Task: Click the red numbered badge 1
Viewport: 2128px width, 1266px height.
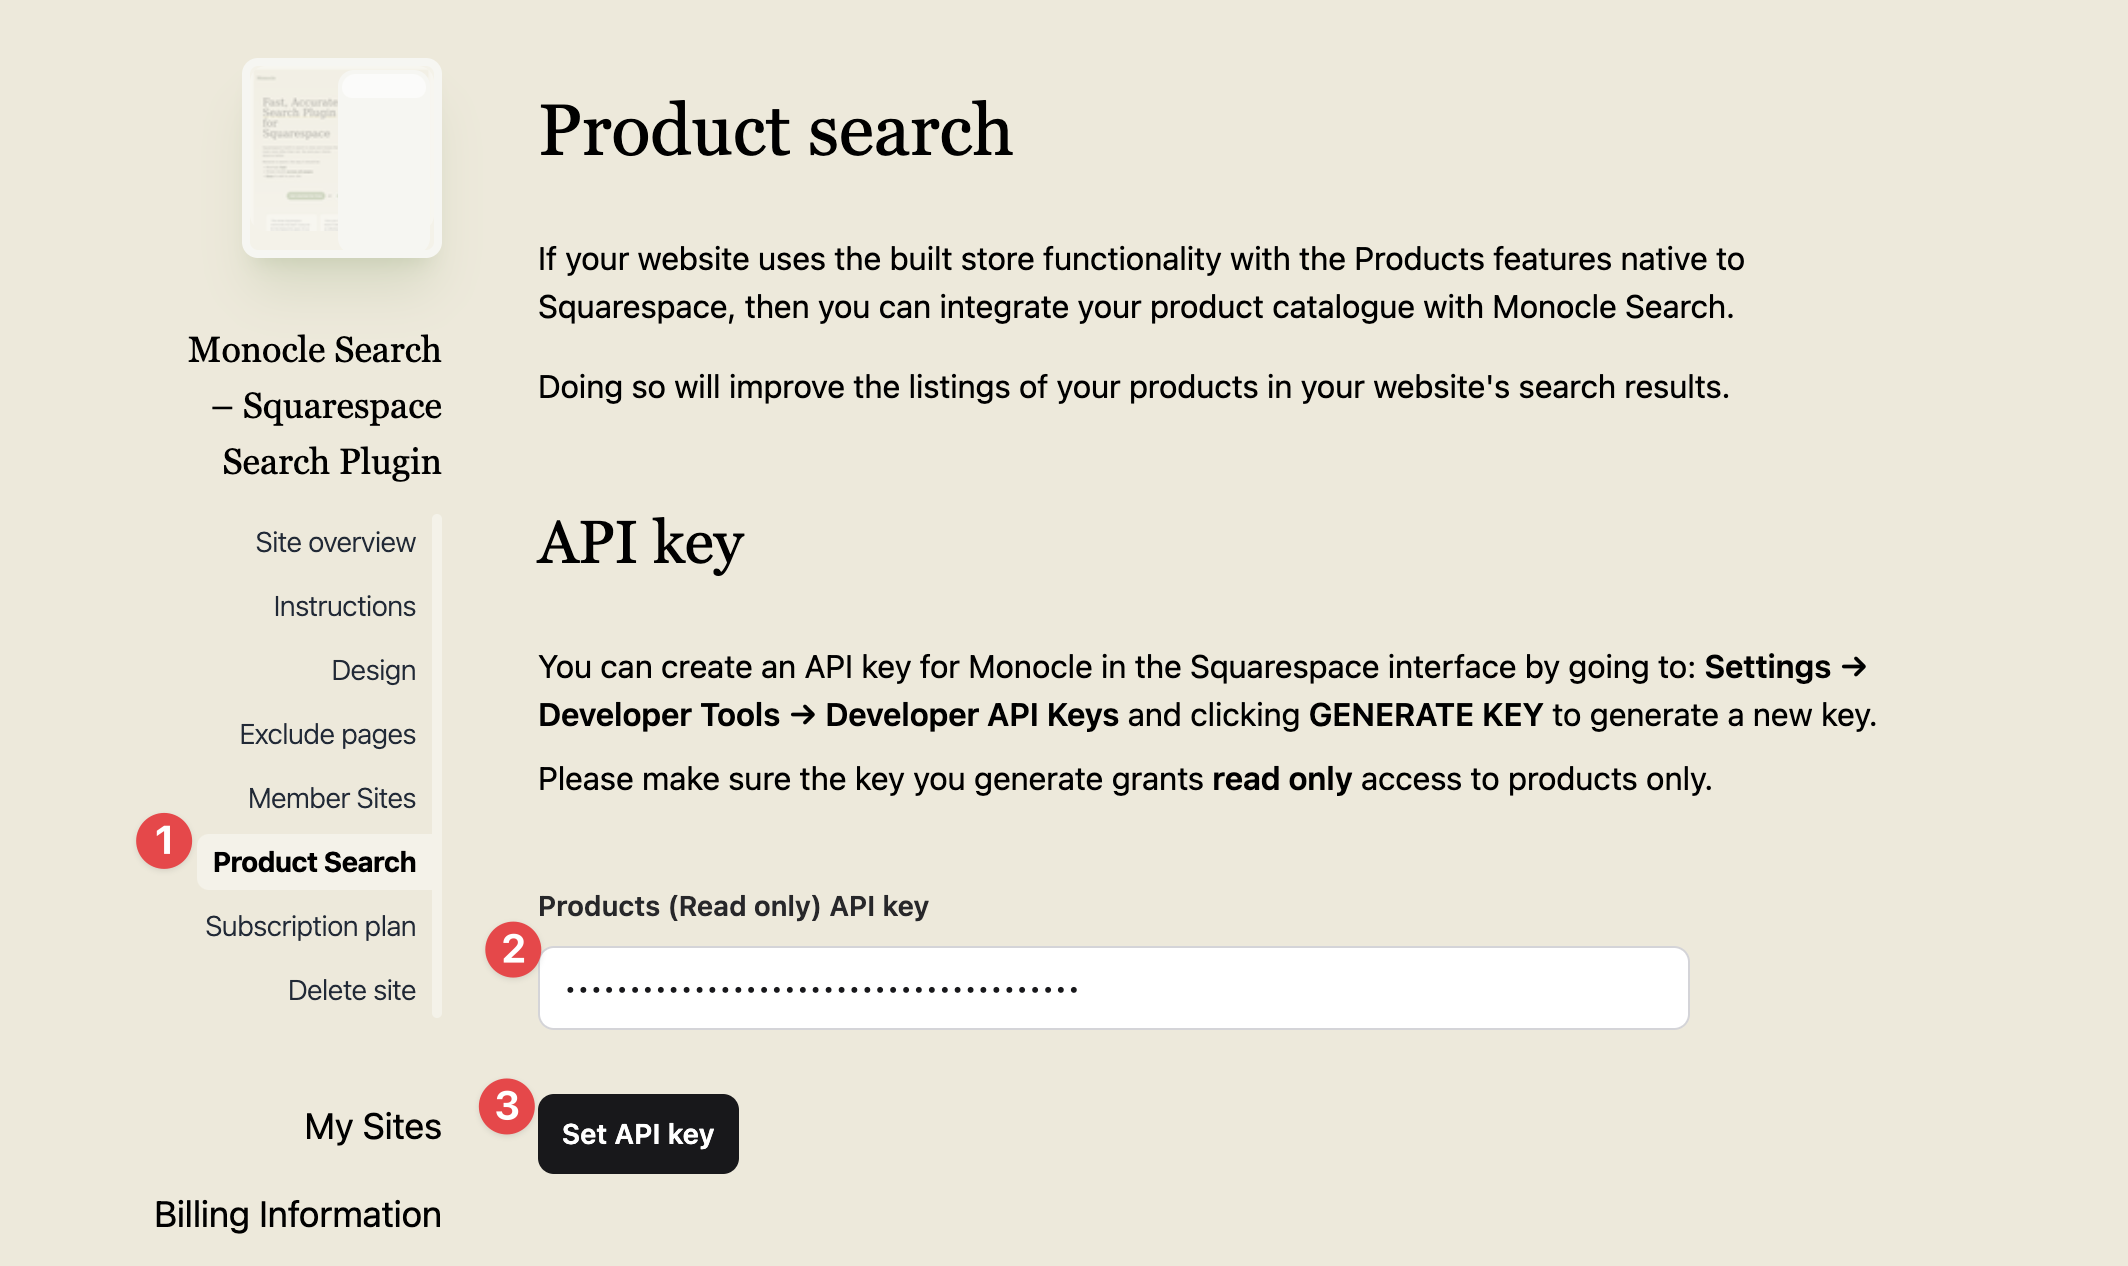Action: 163,841
